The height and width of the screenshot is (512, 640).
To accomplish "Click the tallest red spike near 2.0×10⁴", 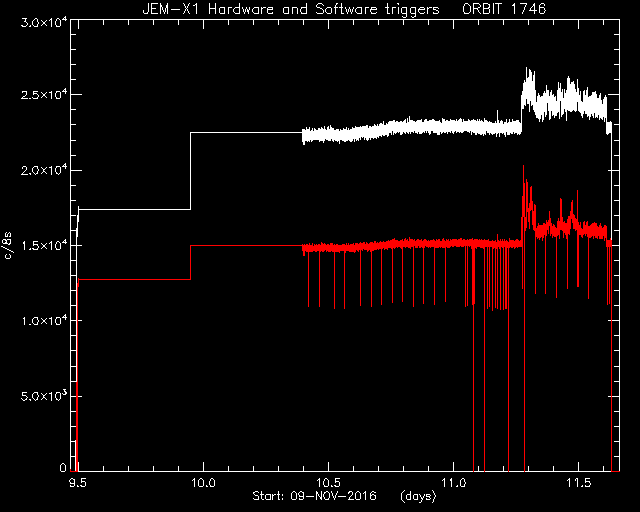I will click(523, 171).
